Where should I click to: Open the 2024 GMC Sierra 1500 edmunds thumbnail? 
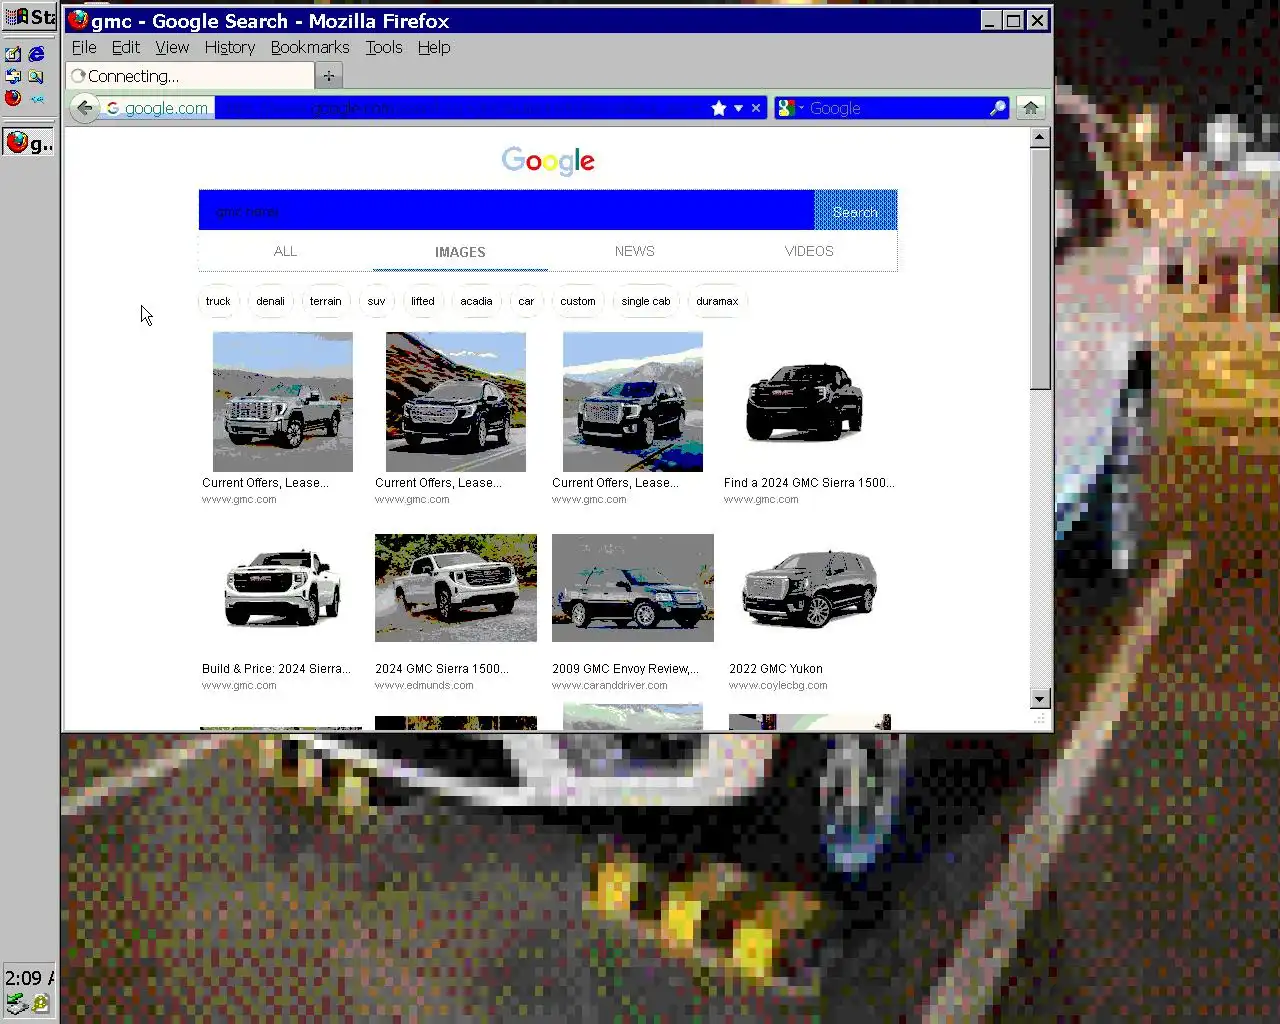click(456, 588)
